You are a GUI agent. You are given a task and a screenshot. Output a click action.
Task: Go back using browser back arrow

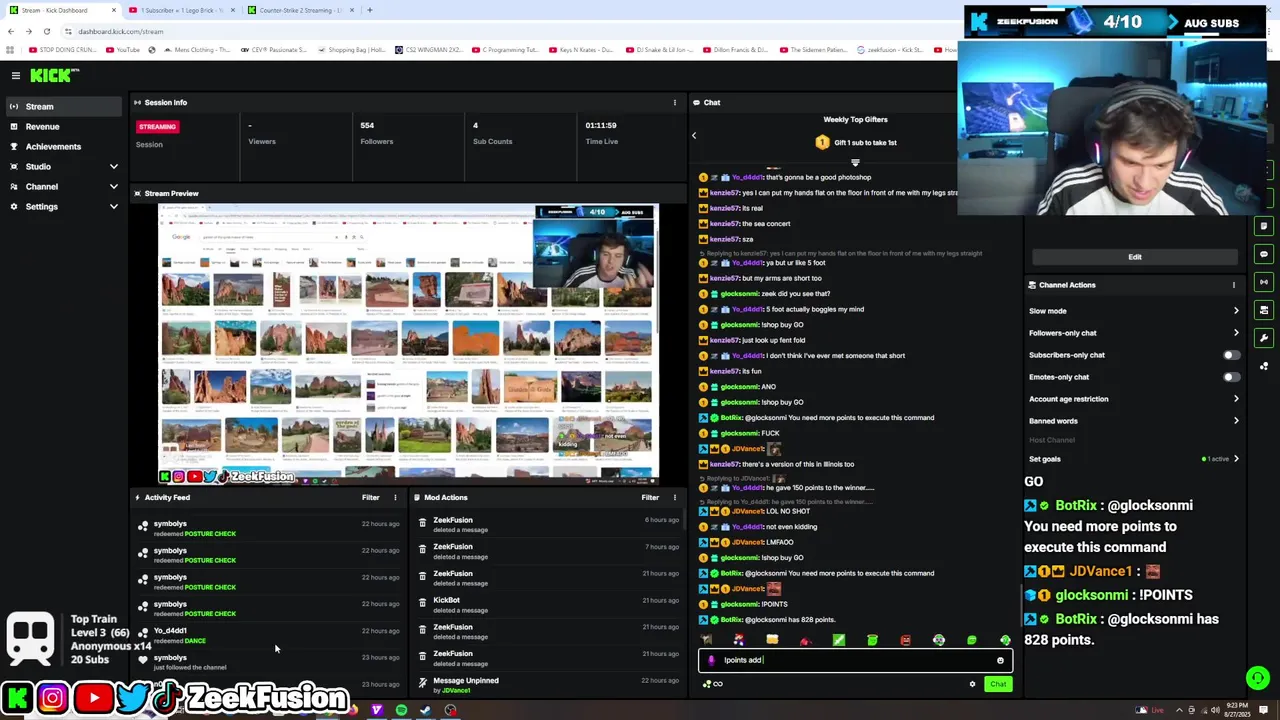pos(11,31)
